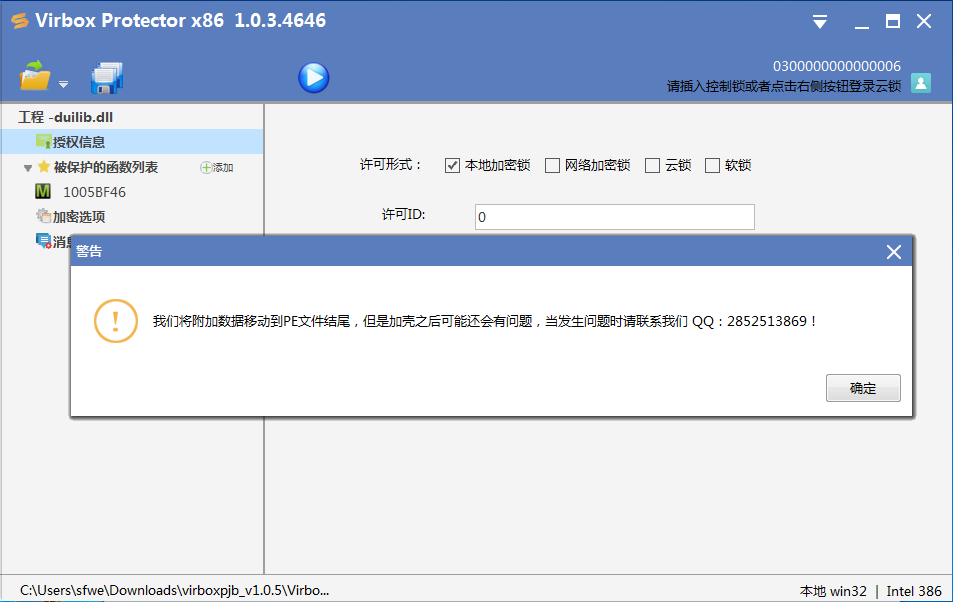Select function entry 1005BF46
This screenshot has height=602, width=953.
94,192
